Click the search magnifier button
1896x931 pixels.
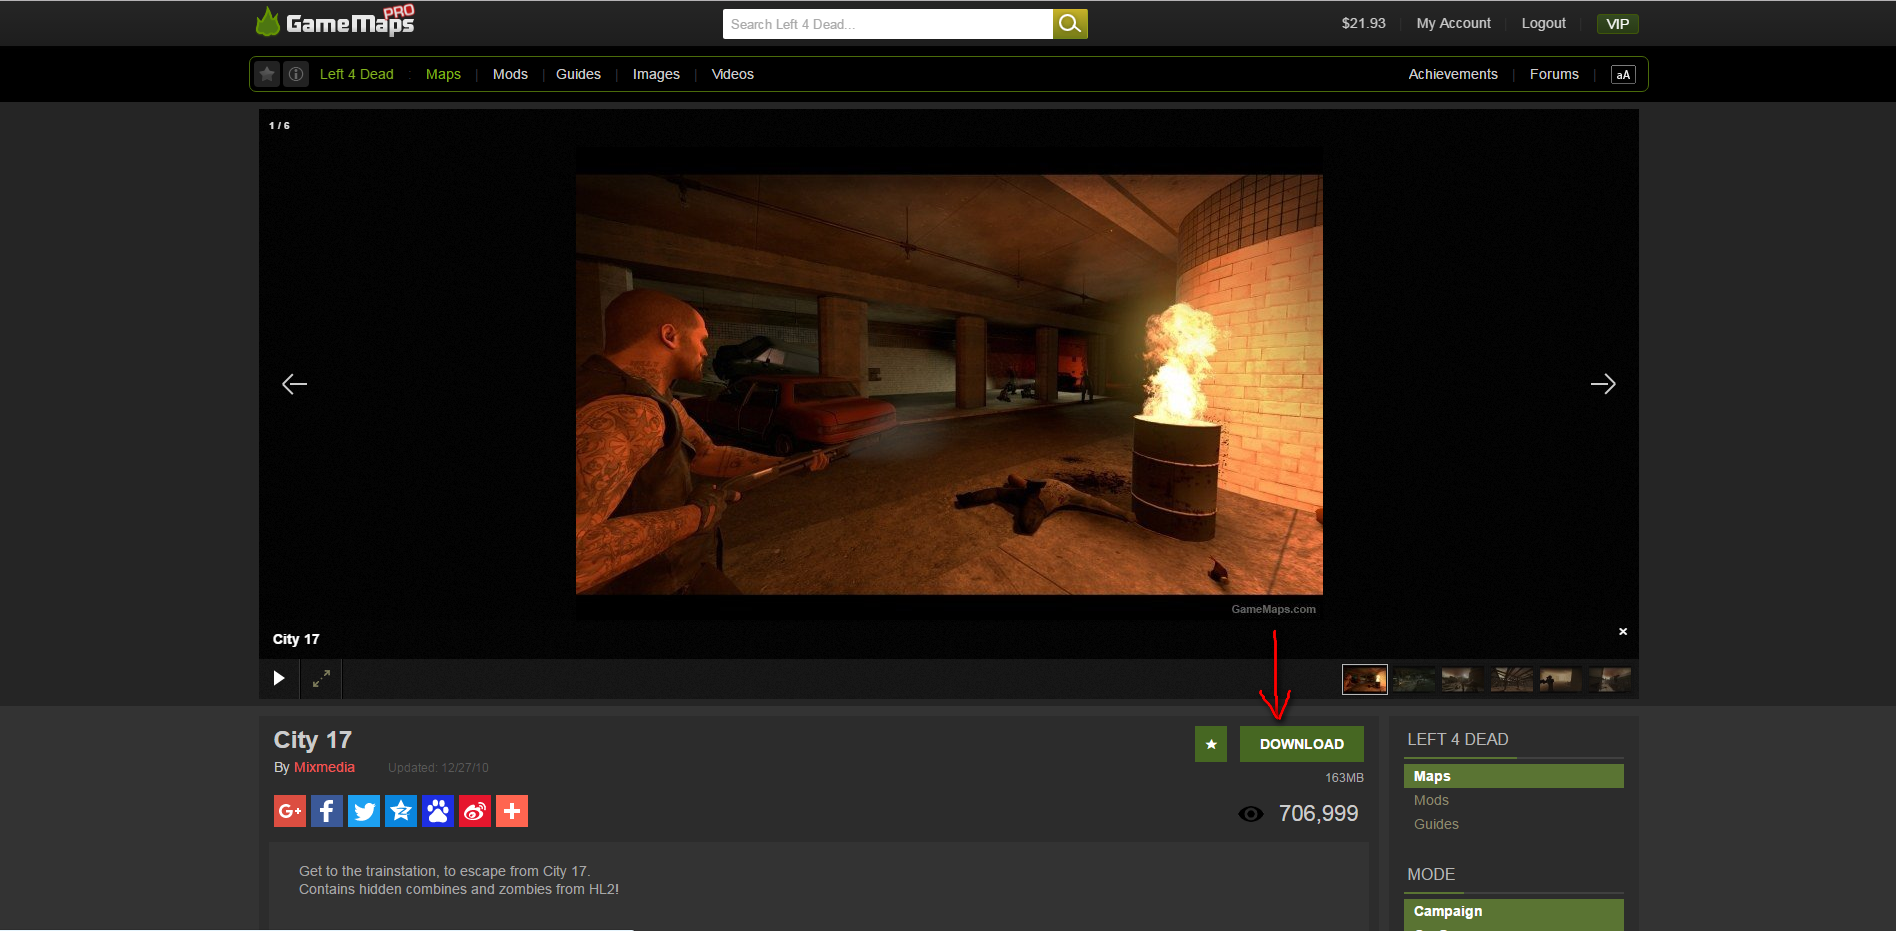(1070, 24)
